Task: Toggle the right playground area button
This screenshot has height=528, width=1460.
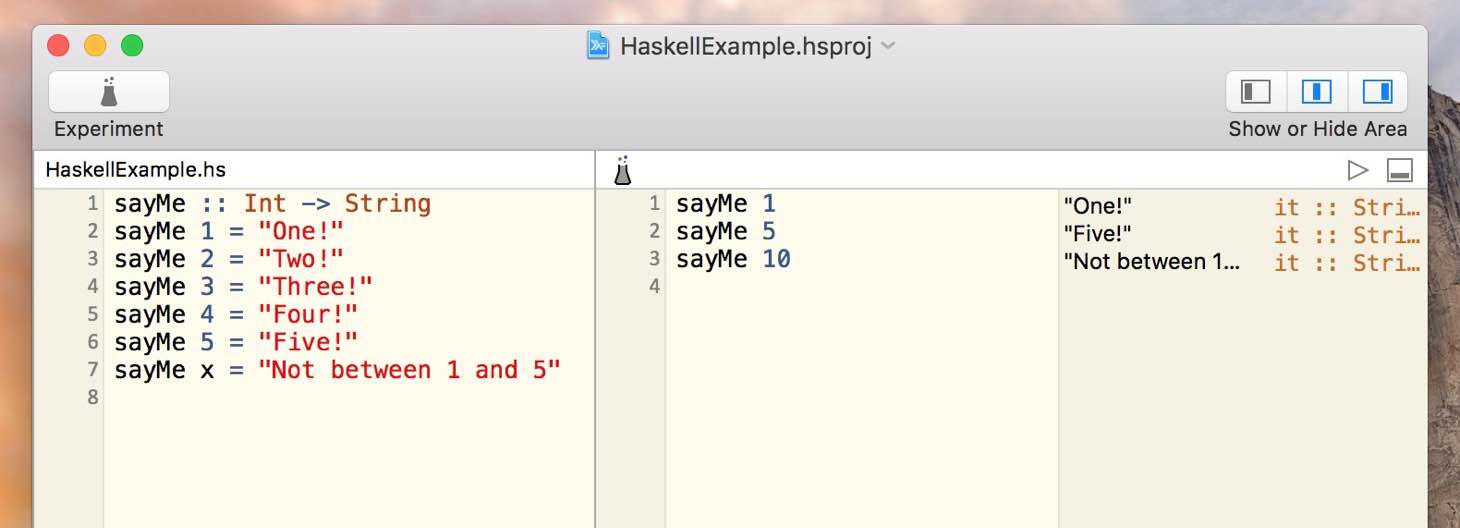Action: click(1378, 92)
